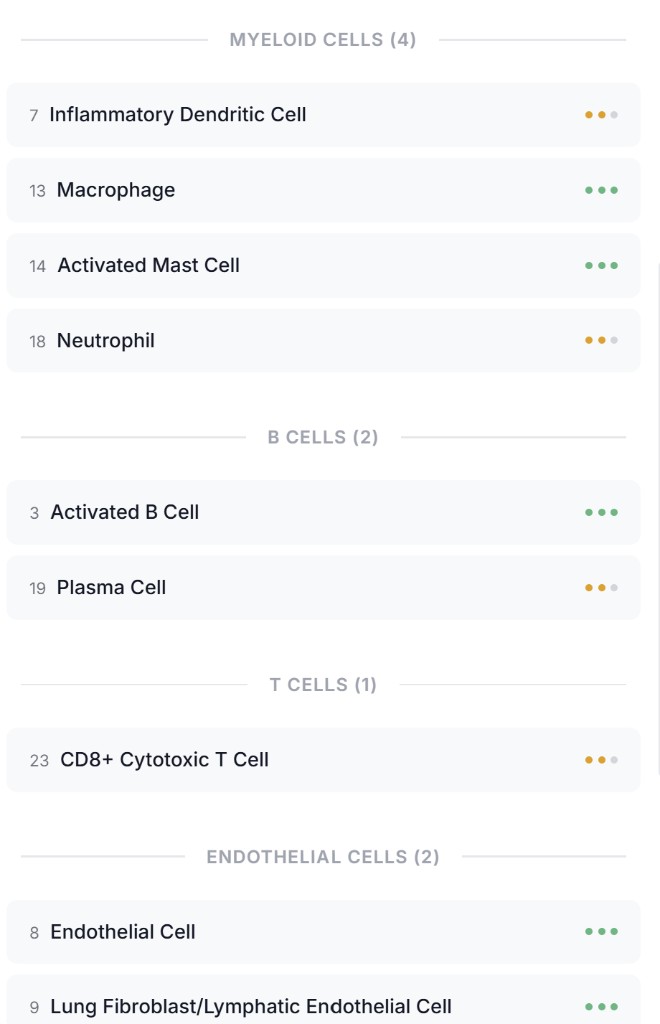Collapse the MYELOID CELLS section

tap(322, 40)
